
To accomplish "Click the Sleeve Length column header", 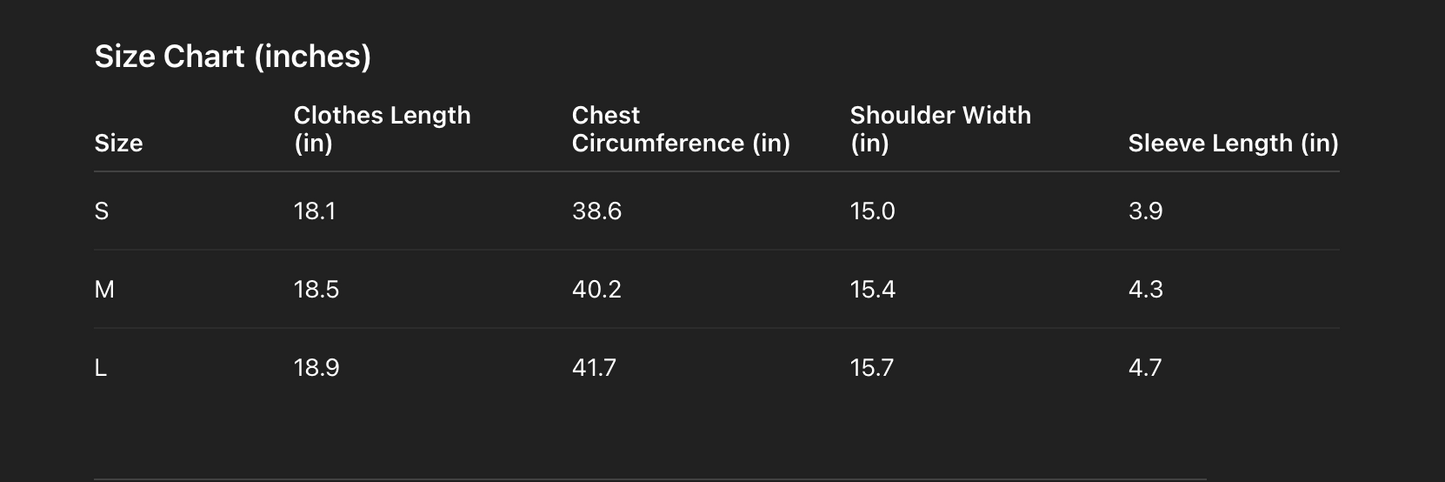I will coord(1232,143).
